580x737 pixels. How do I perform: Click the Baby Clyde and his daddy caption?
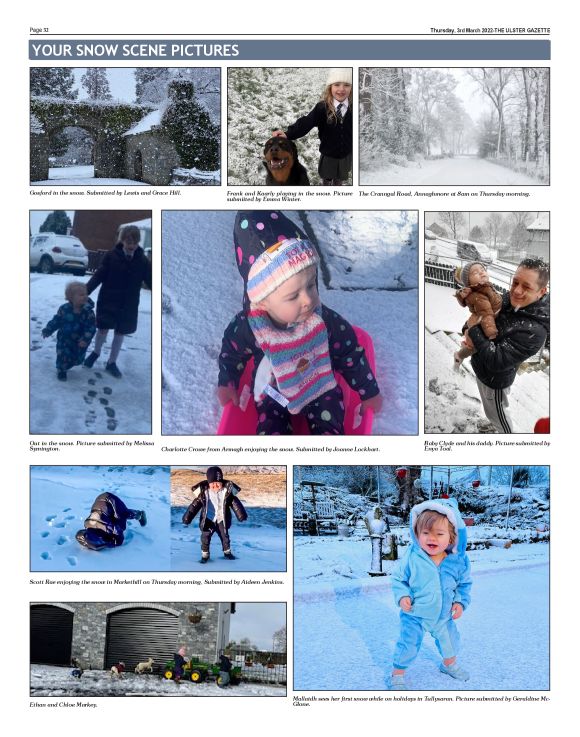pyautogui.click(x=487, y=446)
